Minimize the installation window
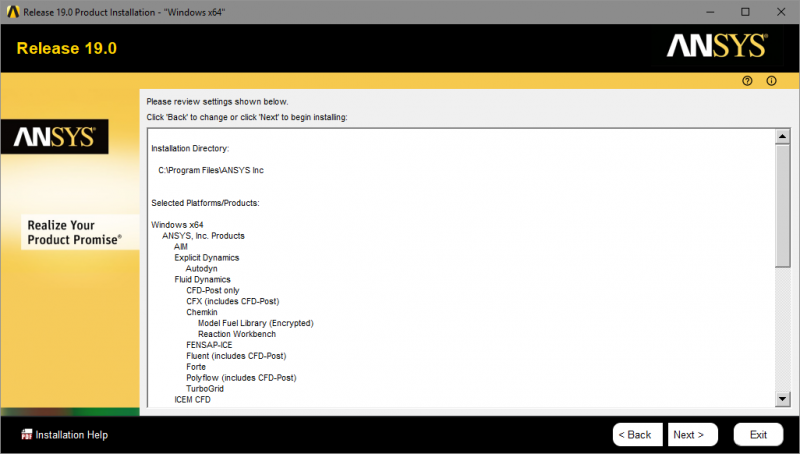Image resolution: width=800 pixels, height=454 pixels. pyautogui.click(x=699, y=11)
